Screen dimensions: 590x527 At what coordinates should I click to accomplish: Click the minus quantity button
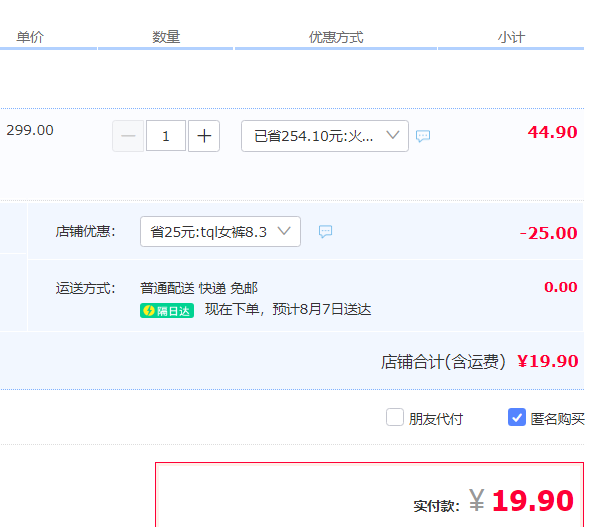tap(128, 136)
